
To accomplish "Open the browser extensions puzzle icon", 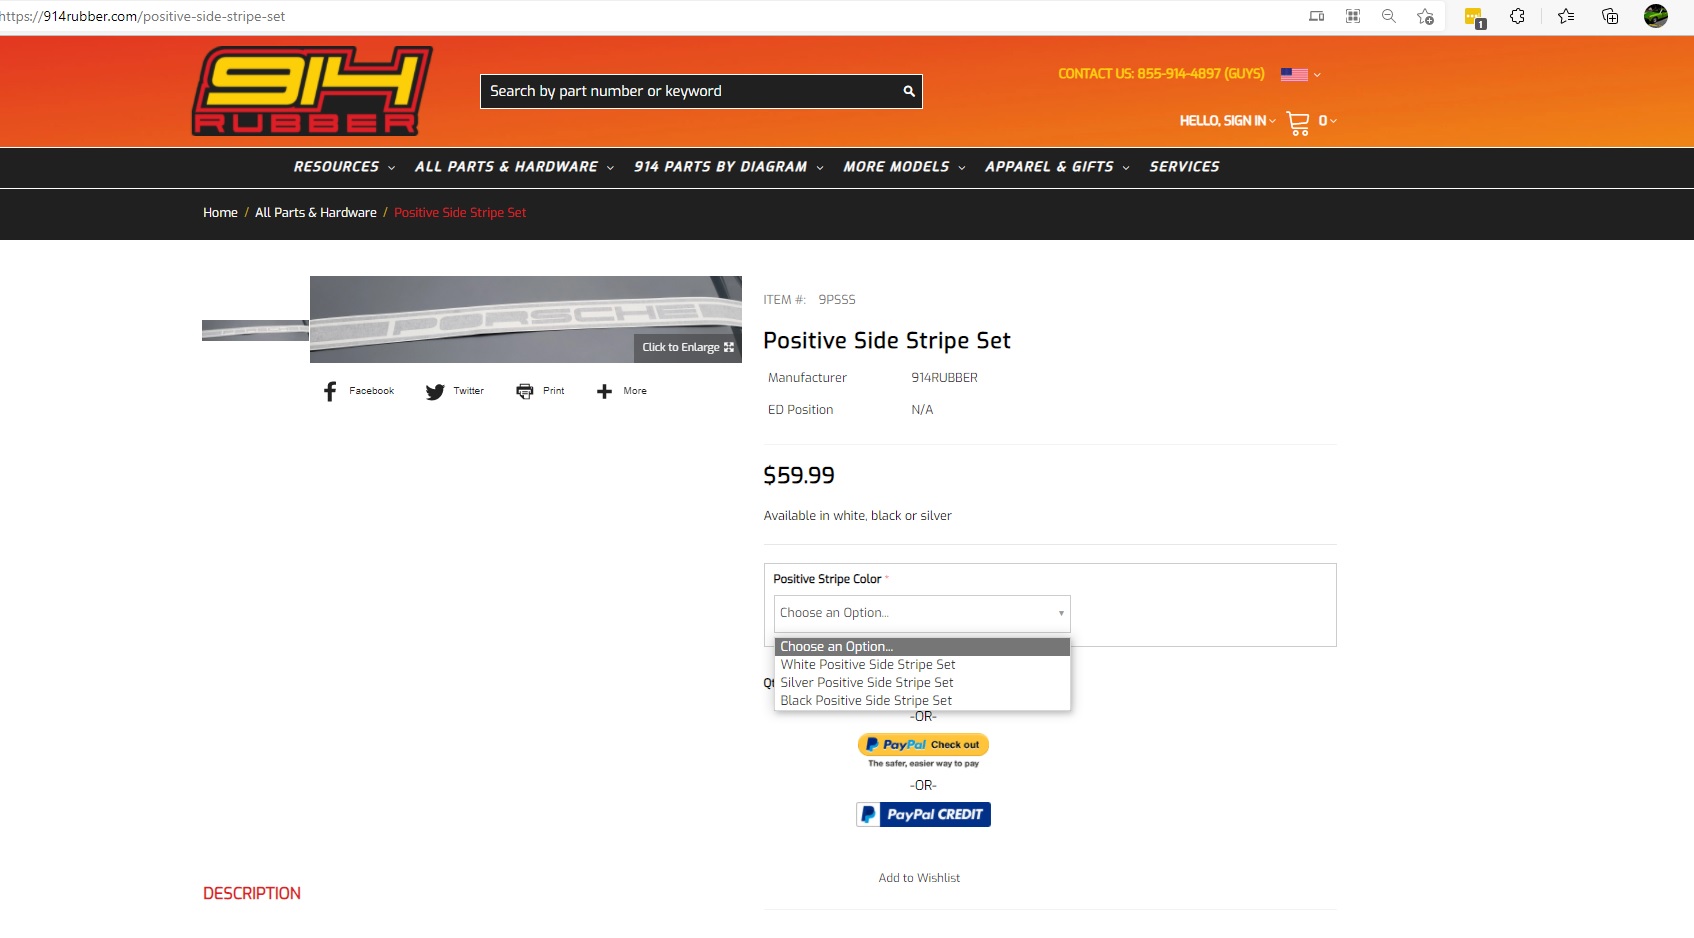I will tap(1517, 16).
